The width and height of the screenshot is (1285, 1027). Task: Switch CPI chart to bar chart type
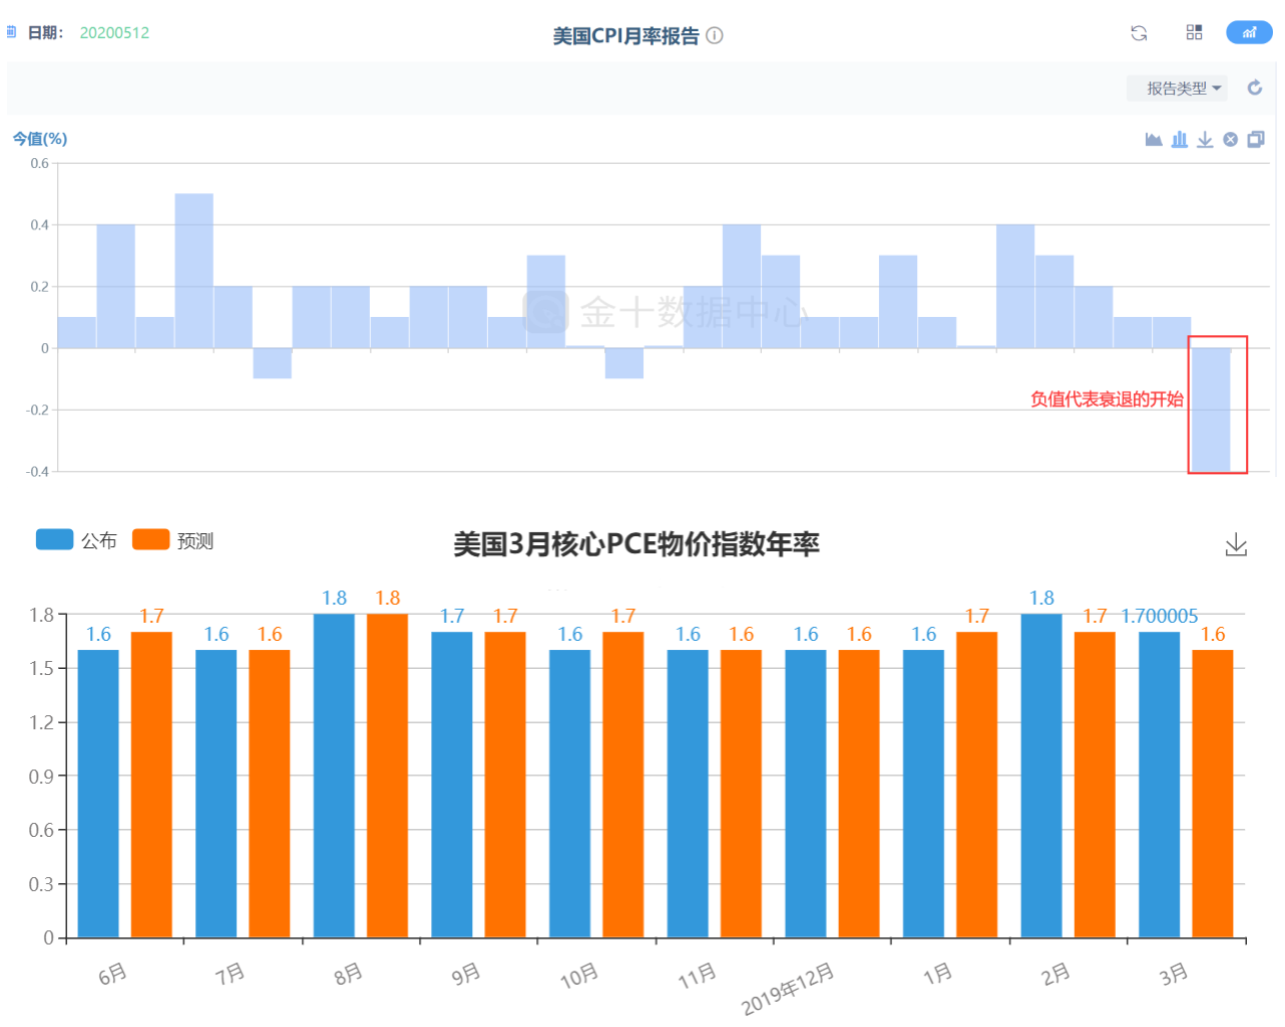click(1180, 139)
